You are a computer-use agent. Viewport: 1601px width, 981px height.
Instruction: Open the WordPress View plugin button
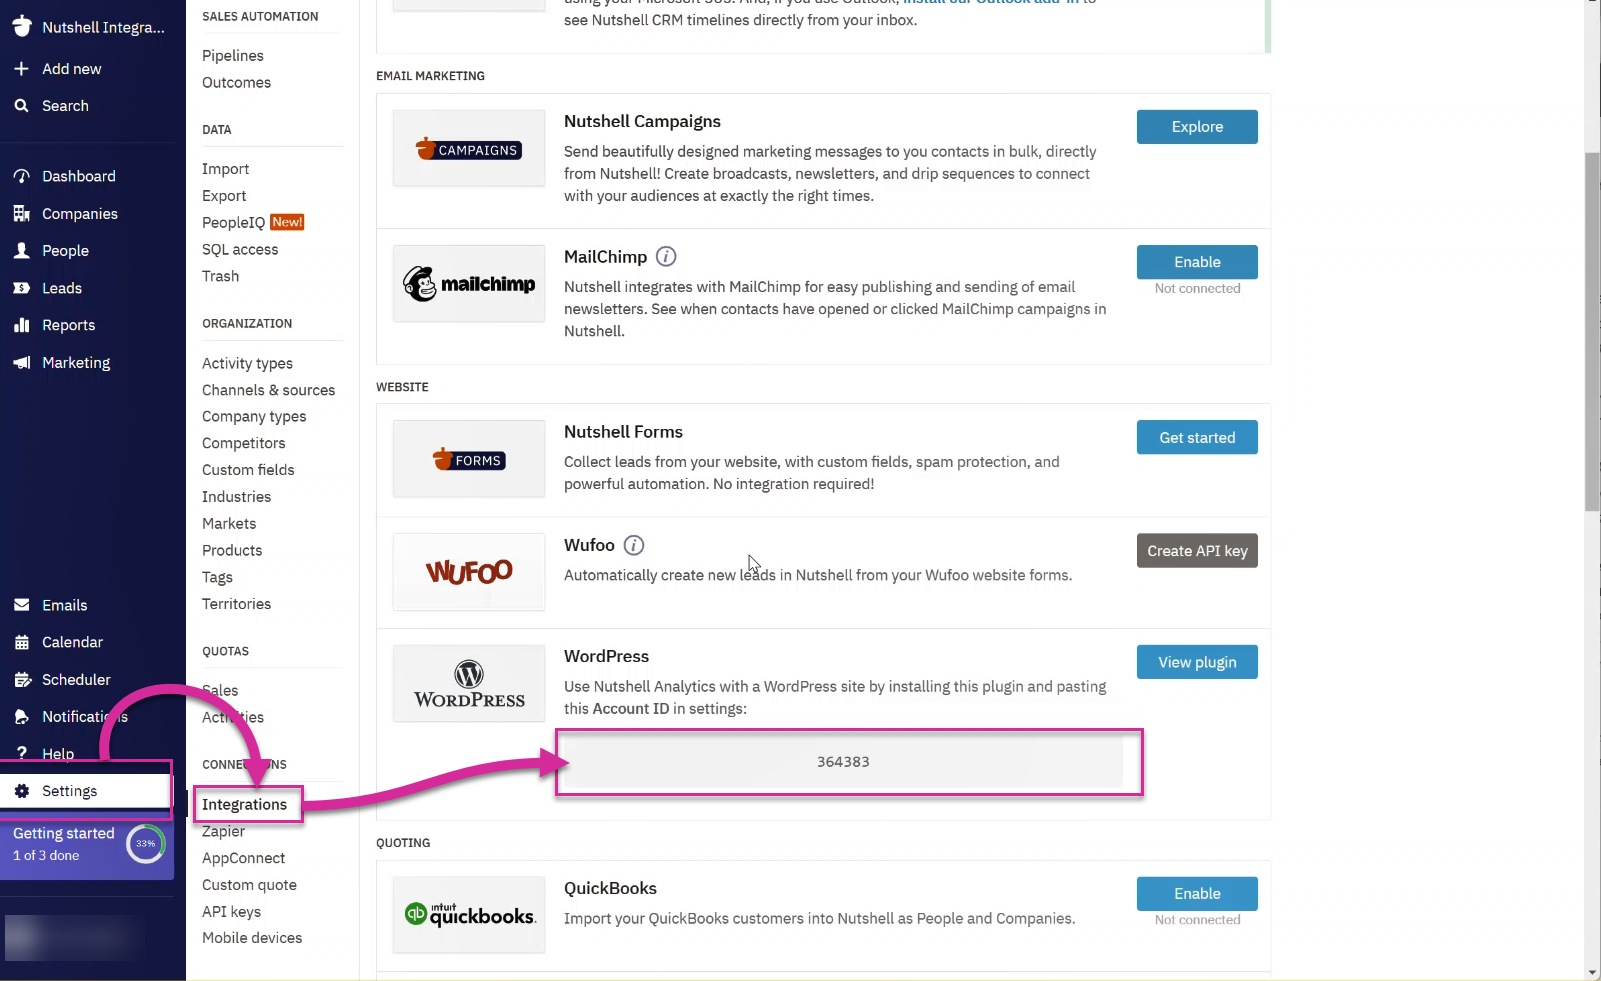click(x=1197, y=662)
